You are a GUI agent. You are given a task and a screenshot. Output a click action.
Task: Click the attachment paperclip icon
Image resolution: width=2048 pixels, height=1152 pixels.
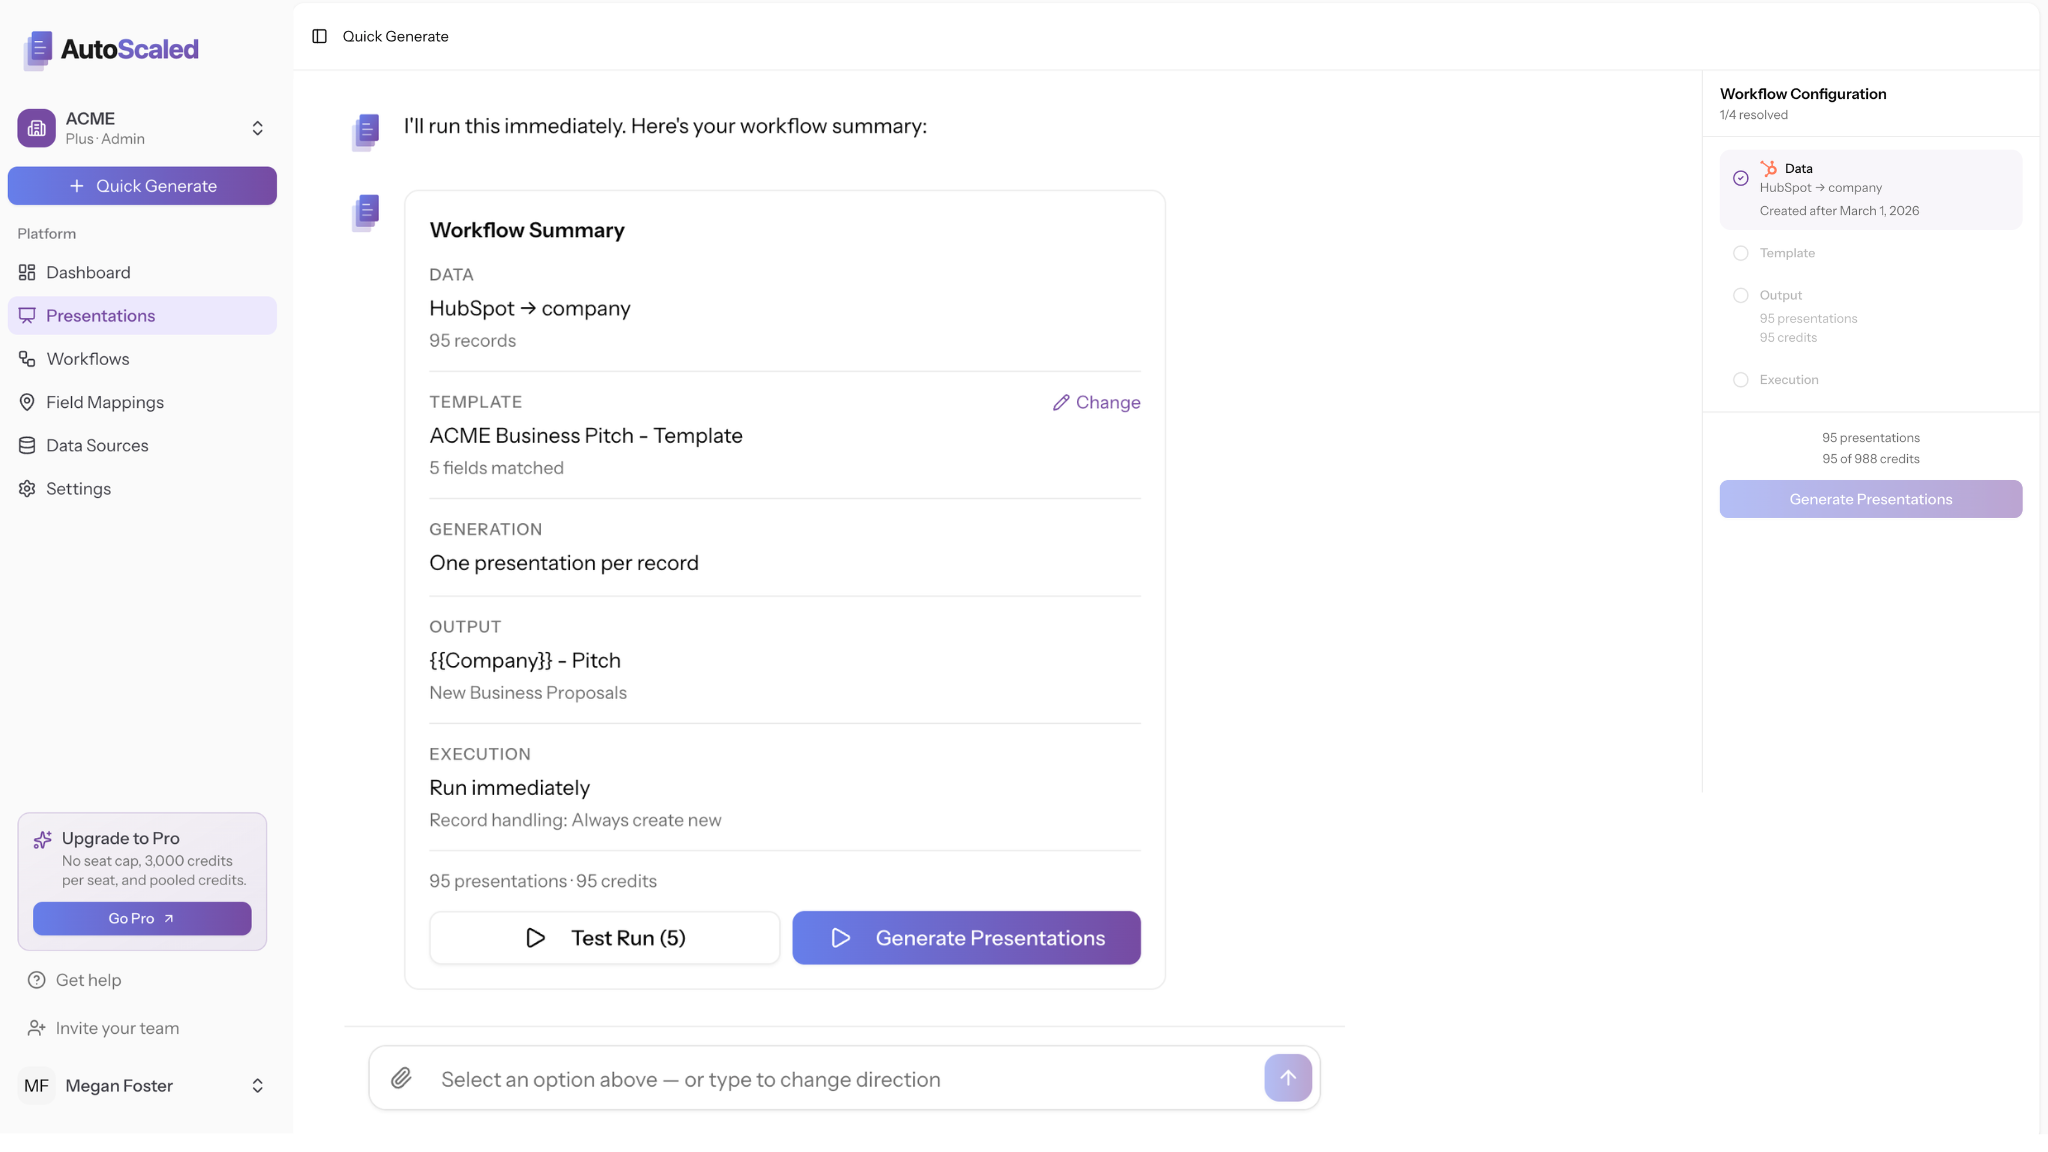401,1078
